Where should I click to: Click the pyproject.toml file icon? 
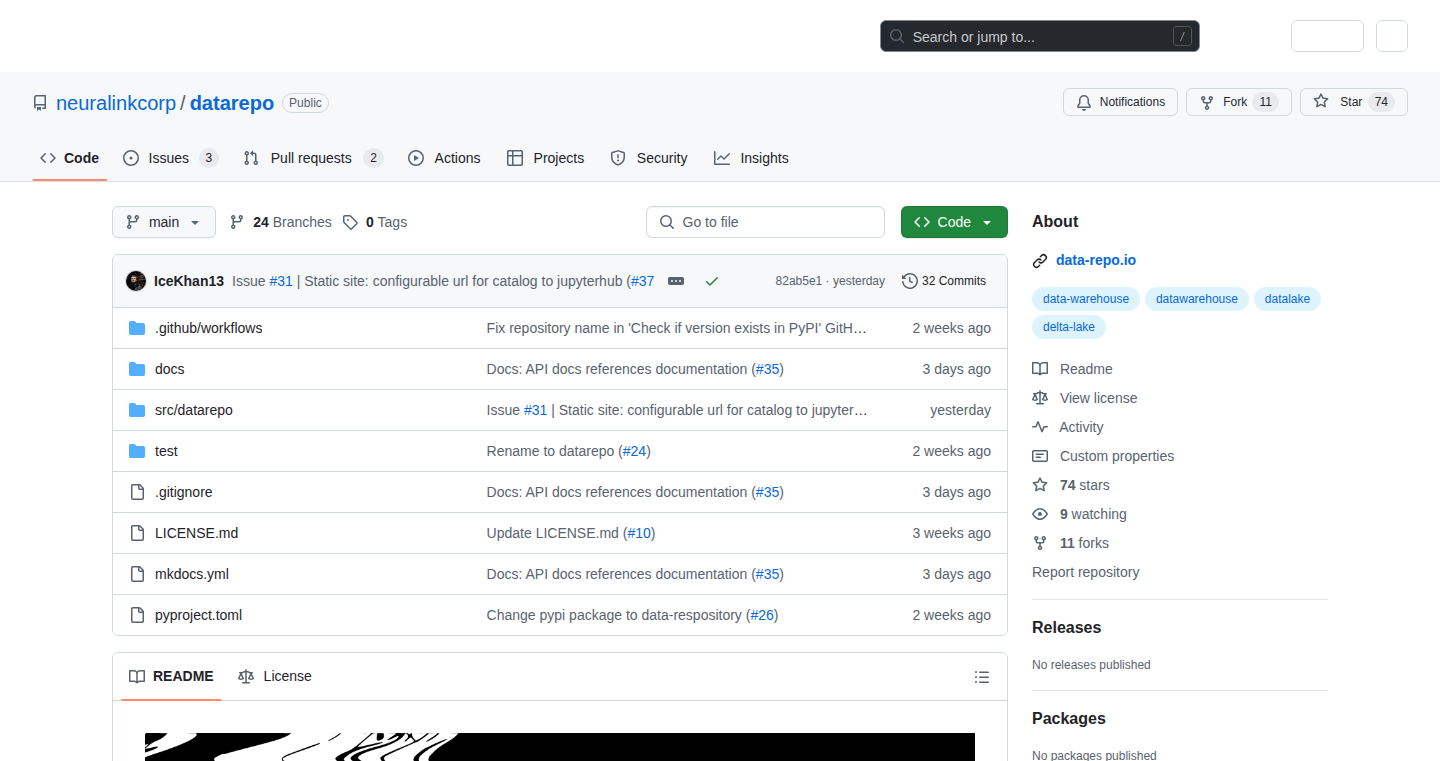(137, 615)
